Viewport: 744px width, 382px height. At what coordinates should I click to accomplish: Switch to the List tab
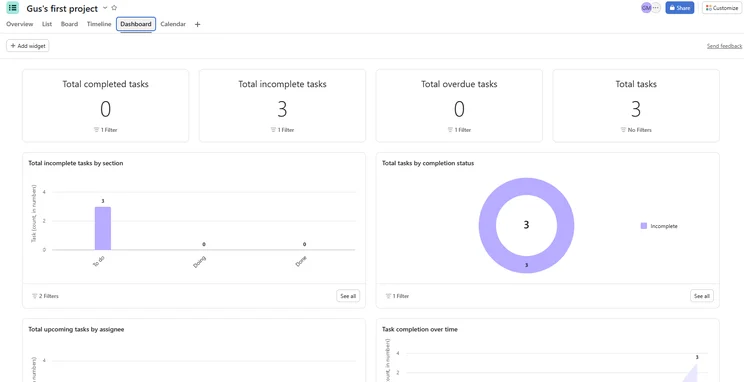coord(47,24)
